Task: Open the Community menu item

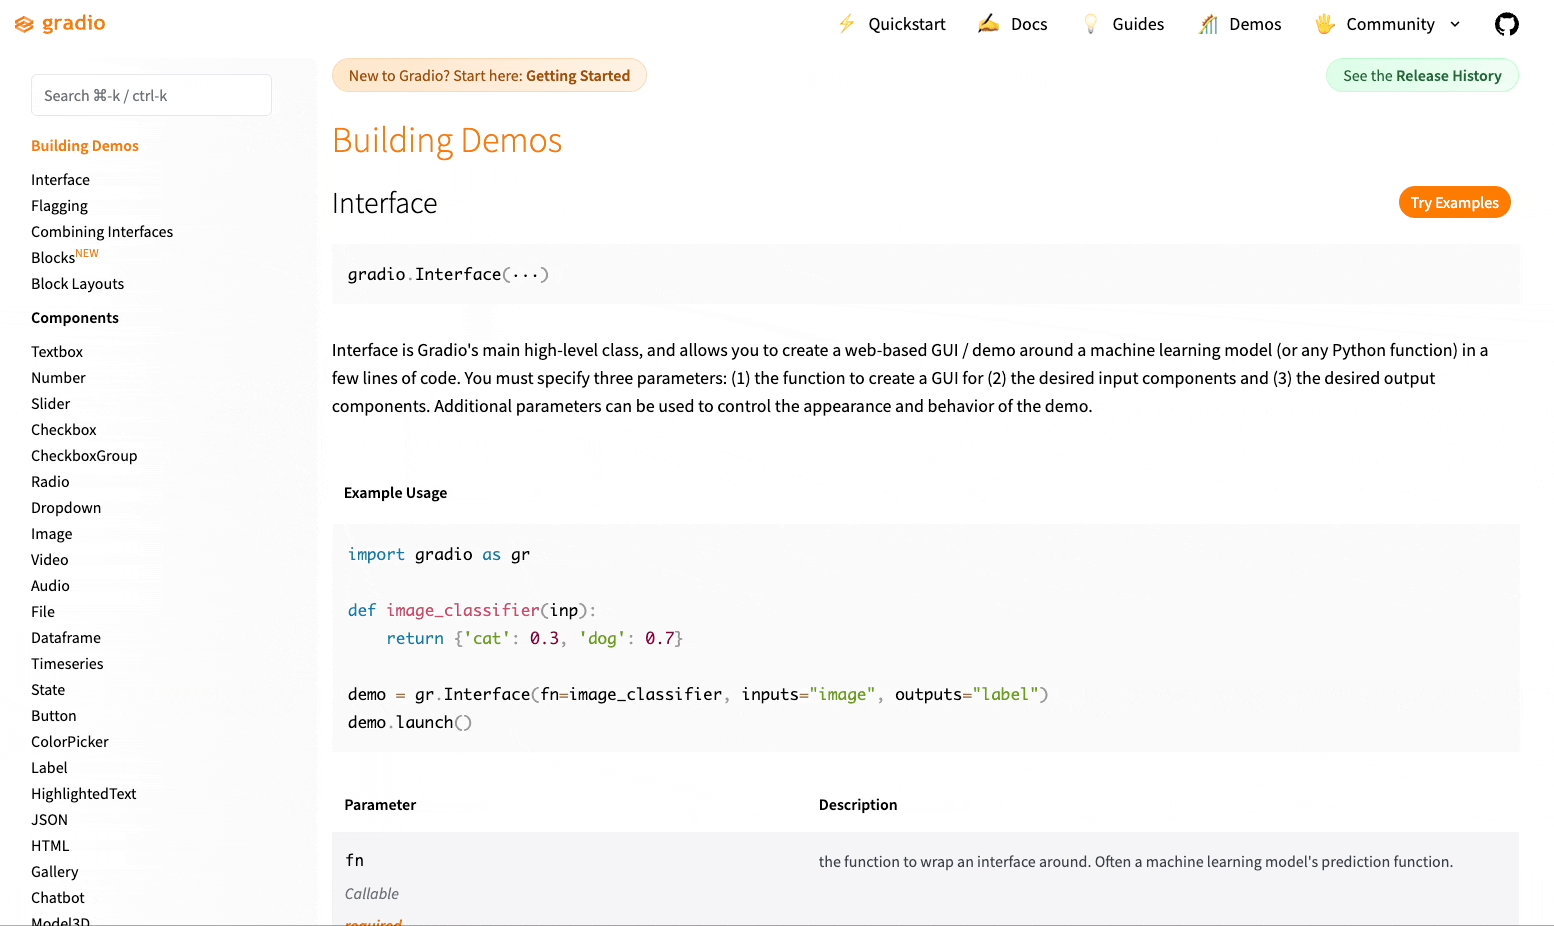Action: [x=1390, y=24]
